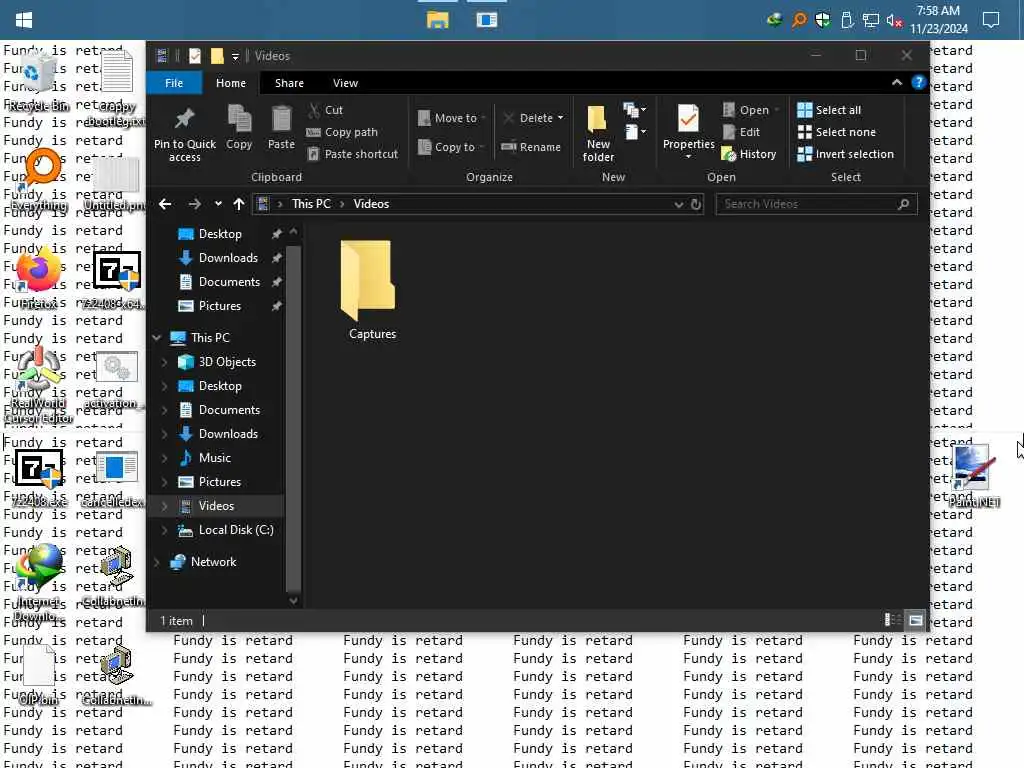Go back with the Back arrow

(165, 204)
